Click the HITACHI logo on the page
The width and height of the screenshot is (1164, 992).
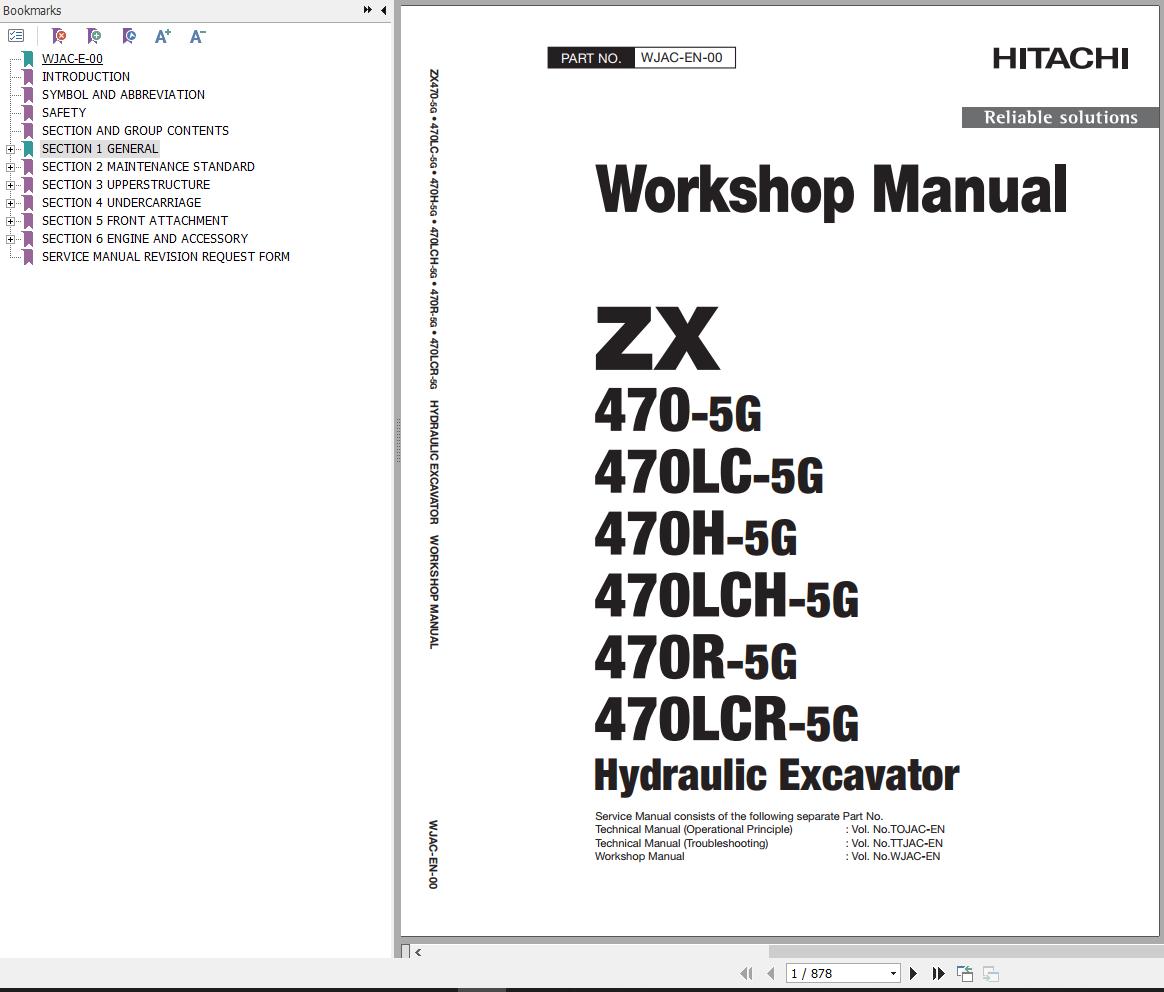point(1061,59)
